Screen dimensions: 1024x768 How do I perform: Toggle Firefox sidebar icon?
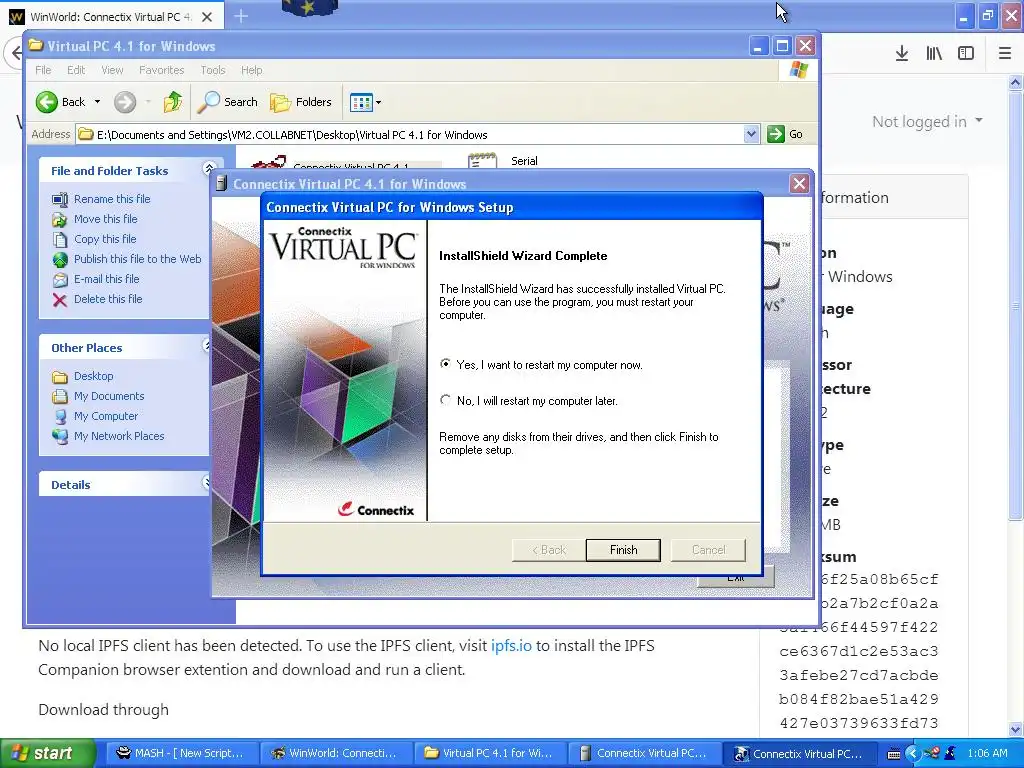pyautogui.click(x=966, y=53)
